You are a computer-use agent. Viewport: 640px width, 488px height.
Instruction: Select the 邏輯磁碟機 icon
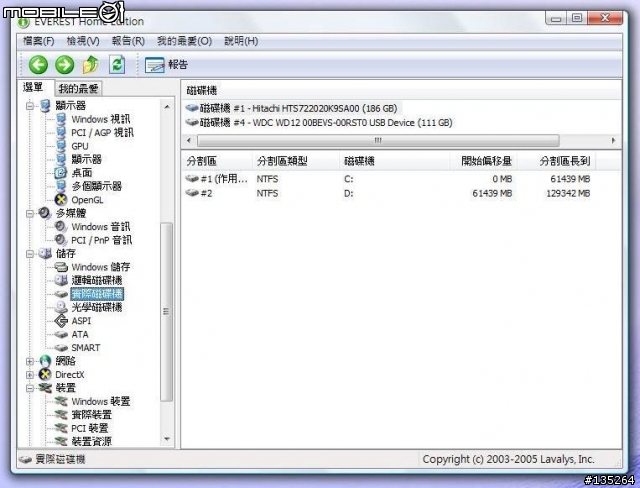[x=61, y=280]
